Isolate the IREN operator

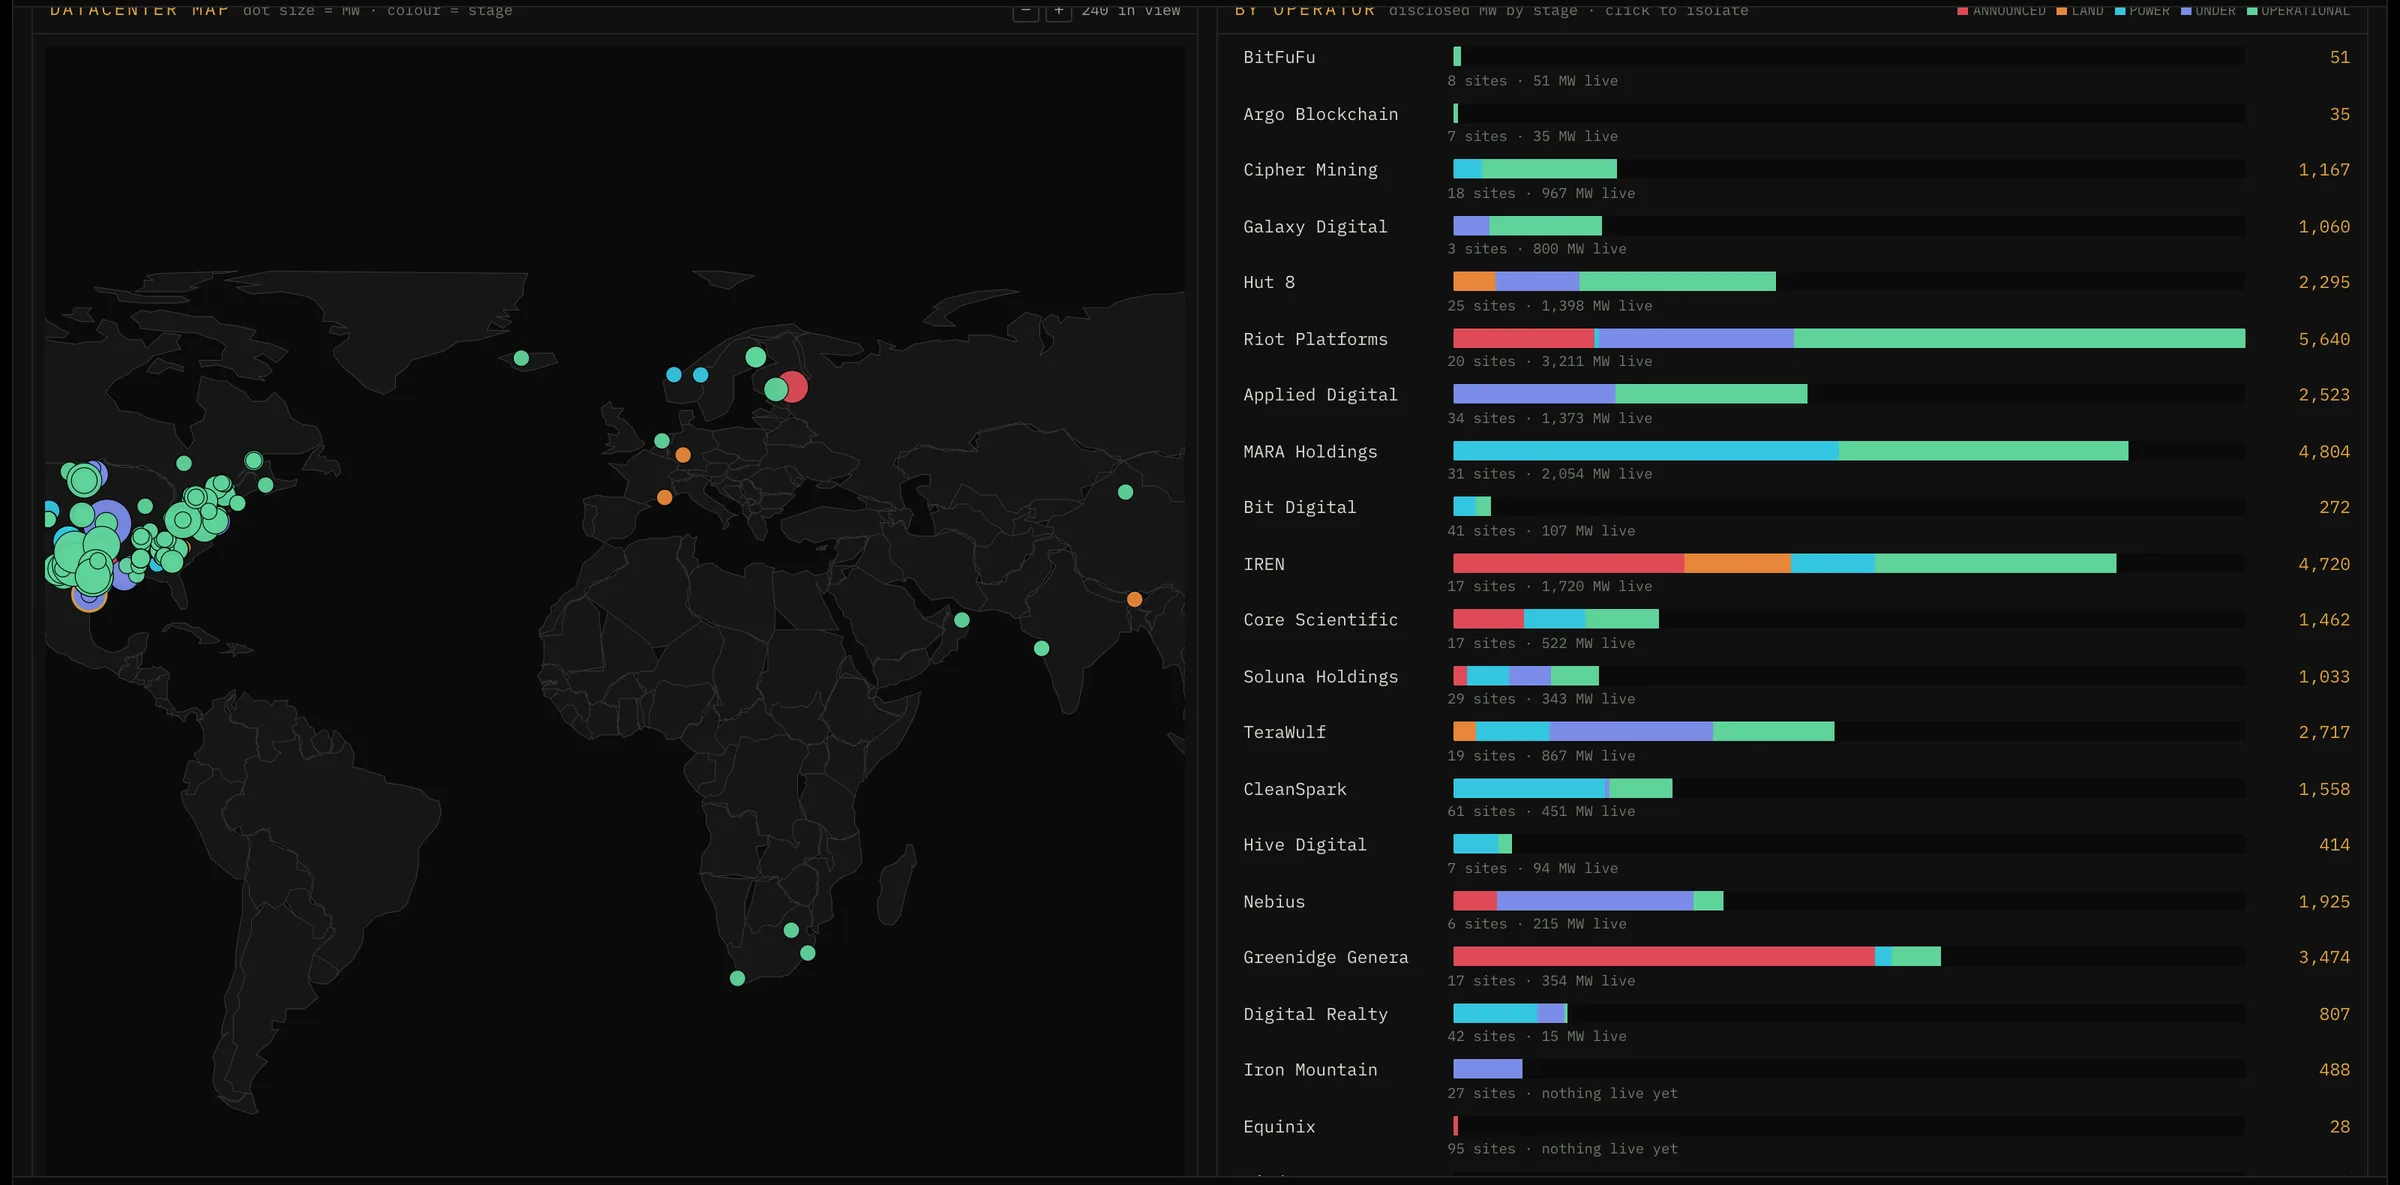[x=1796, y=574]
